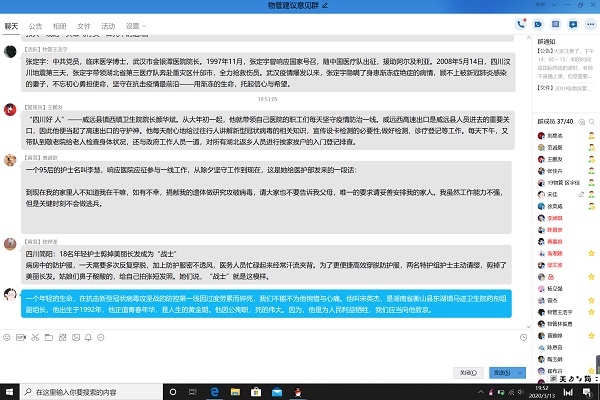Send a file via folder icon

pos(49,337)
